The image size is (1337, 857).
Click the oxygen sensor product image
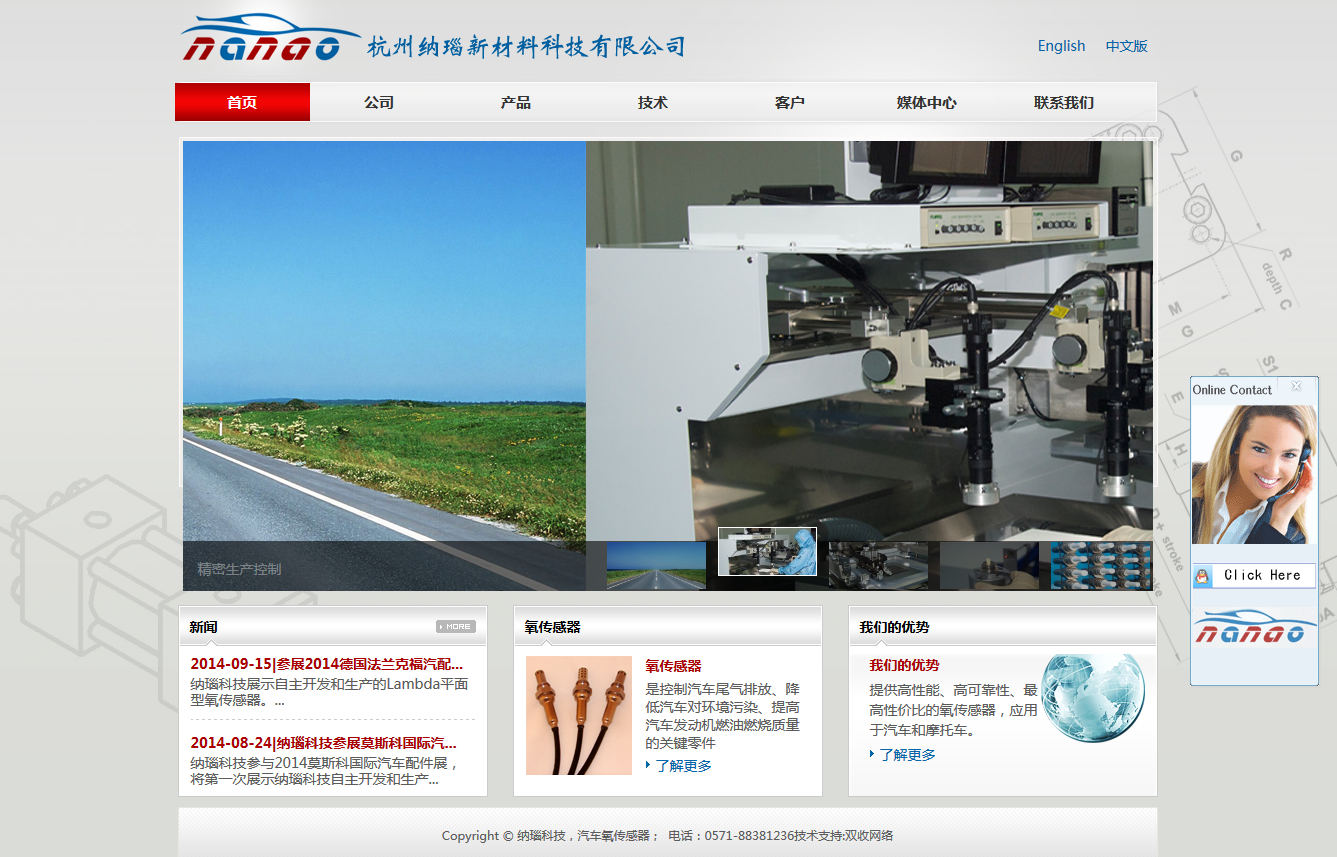click(x=579, y=715)
